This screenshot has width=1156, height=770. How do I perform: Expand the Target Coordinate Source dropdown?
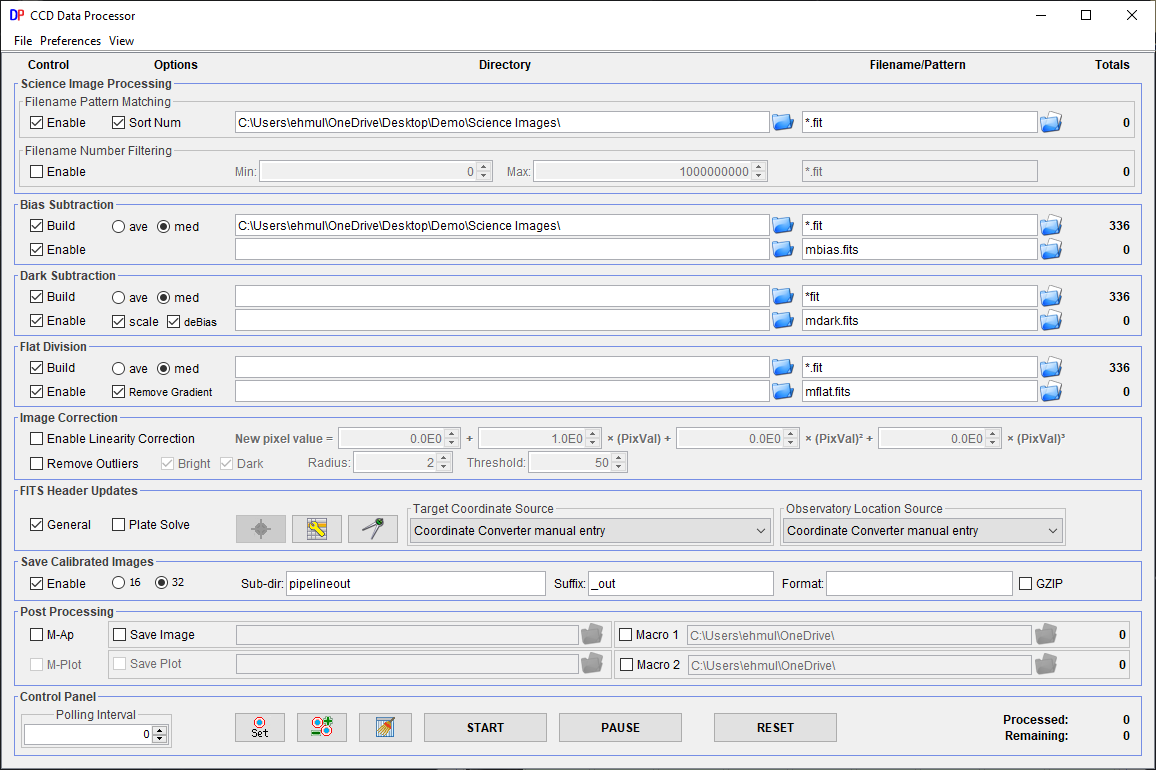[590, 531]
